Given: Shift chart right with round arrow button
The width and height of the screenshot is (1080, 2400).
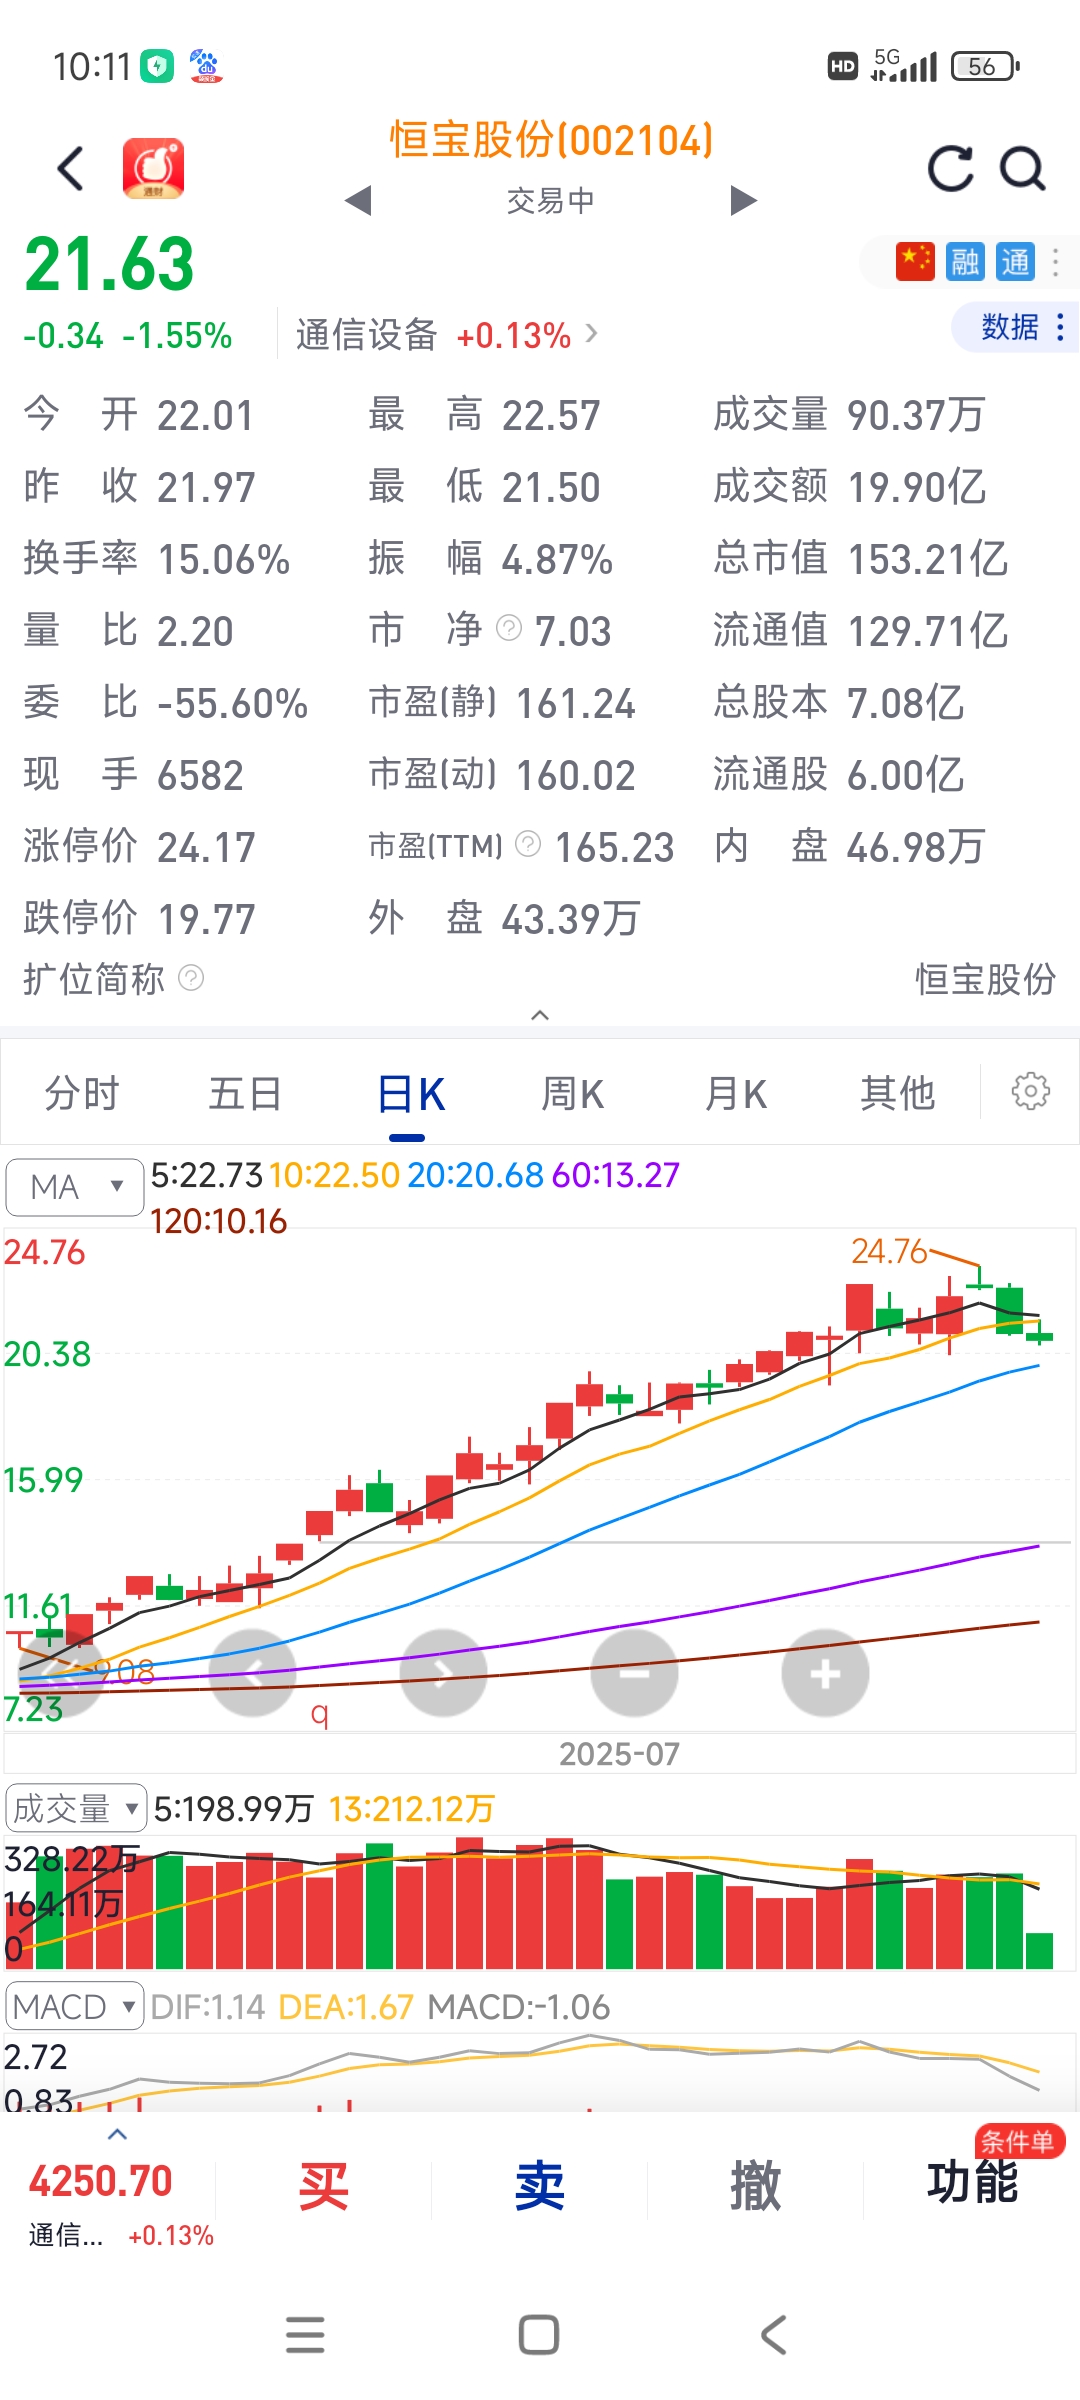Looking at the screenshot, I should [x=443, y=1673].
